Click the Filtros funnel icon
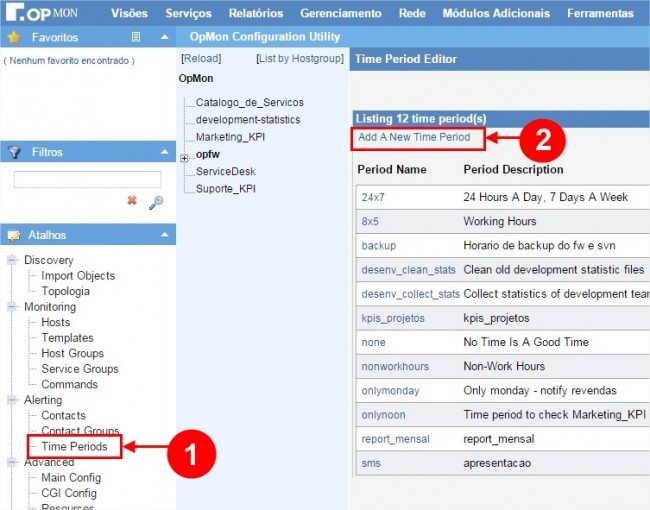The width and height of the screenshot is (650, 510). point(14,152)
